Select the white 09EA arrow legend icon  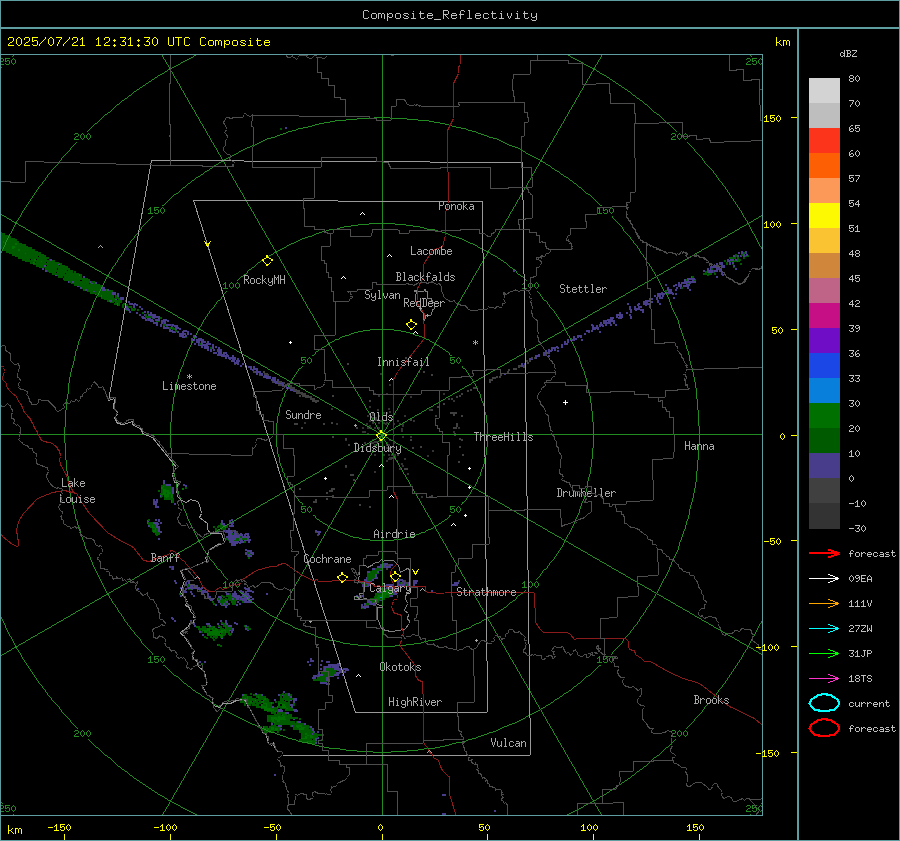click(x=824, y=579)
